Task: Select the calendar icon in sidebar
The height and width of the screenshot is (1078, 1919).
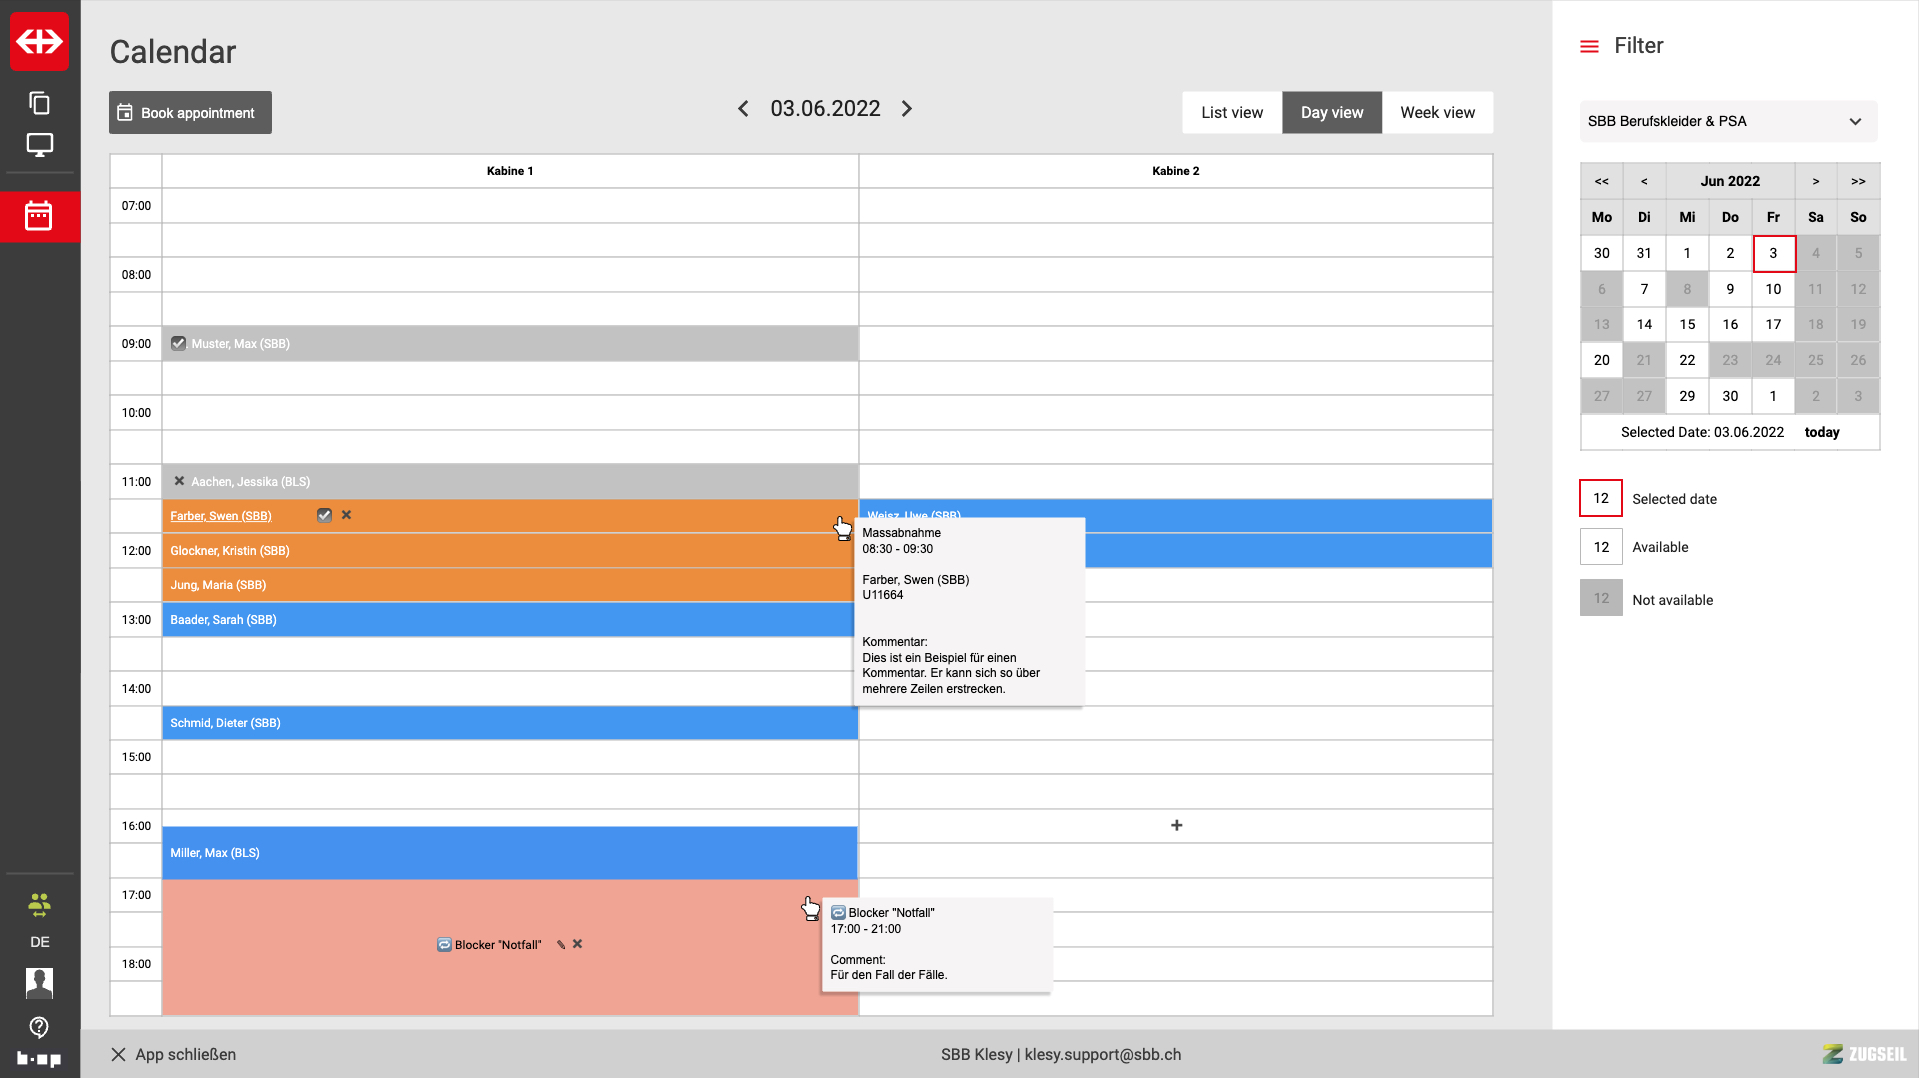Action: coord(40,216)
